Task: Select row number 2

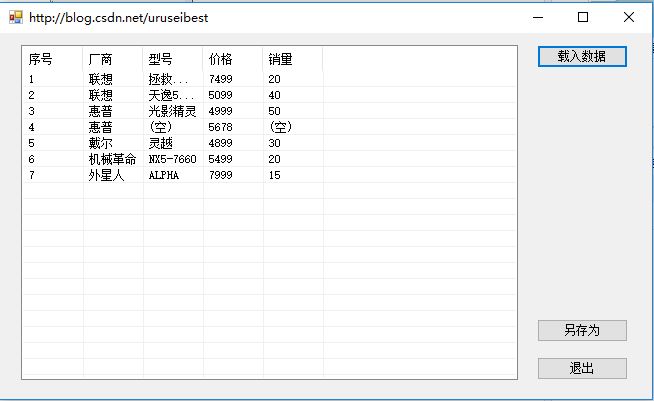Action: [x=31, y=95]
